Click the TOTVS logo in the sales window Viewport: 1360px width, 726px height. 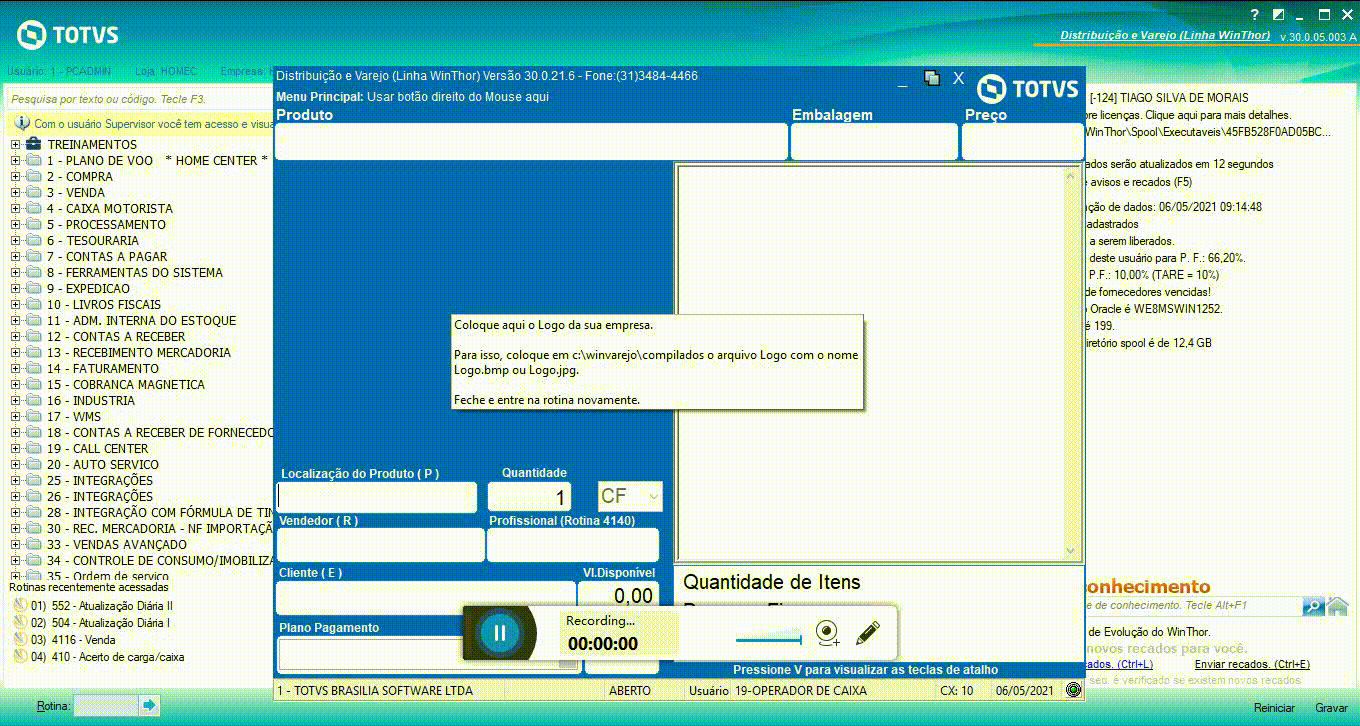click(1028, 89)
